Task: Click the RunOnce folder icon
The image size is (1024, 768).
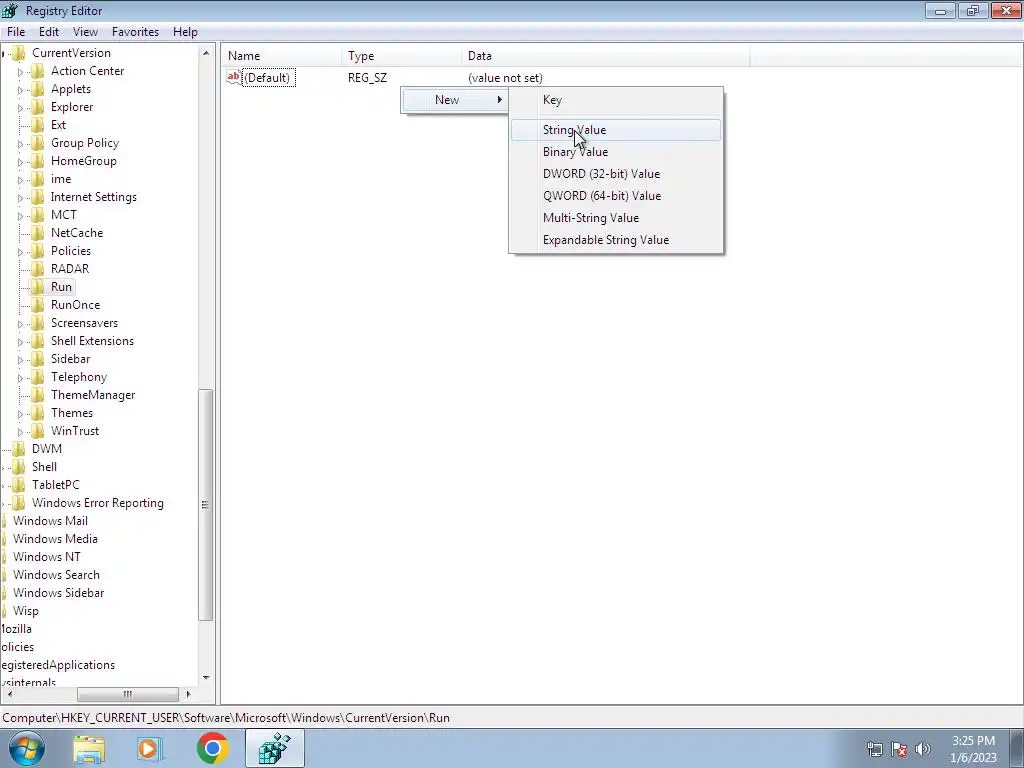Action: (39, 305)
